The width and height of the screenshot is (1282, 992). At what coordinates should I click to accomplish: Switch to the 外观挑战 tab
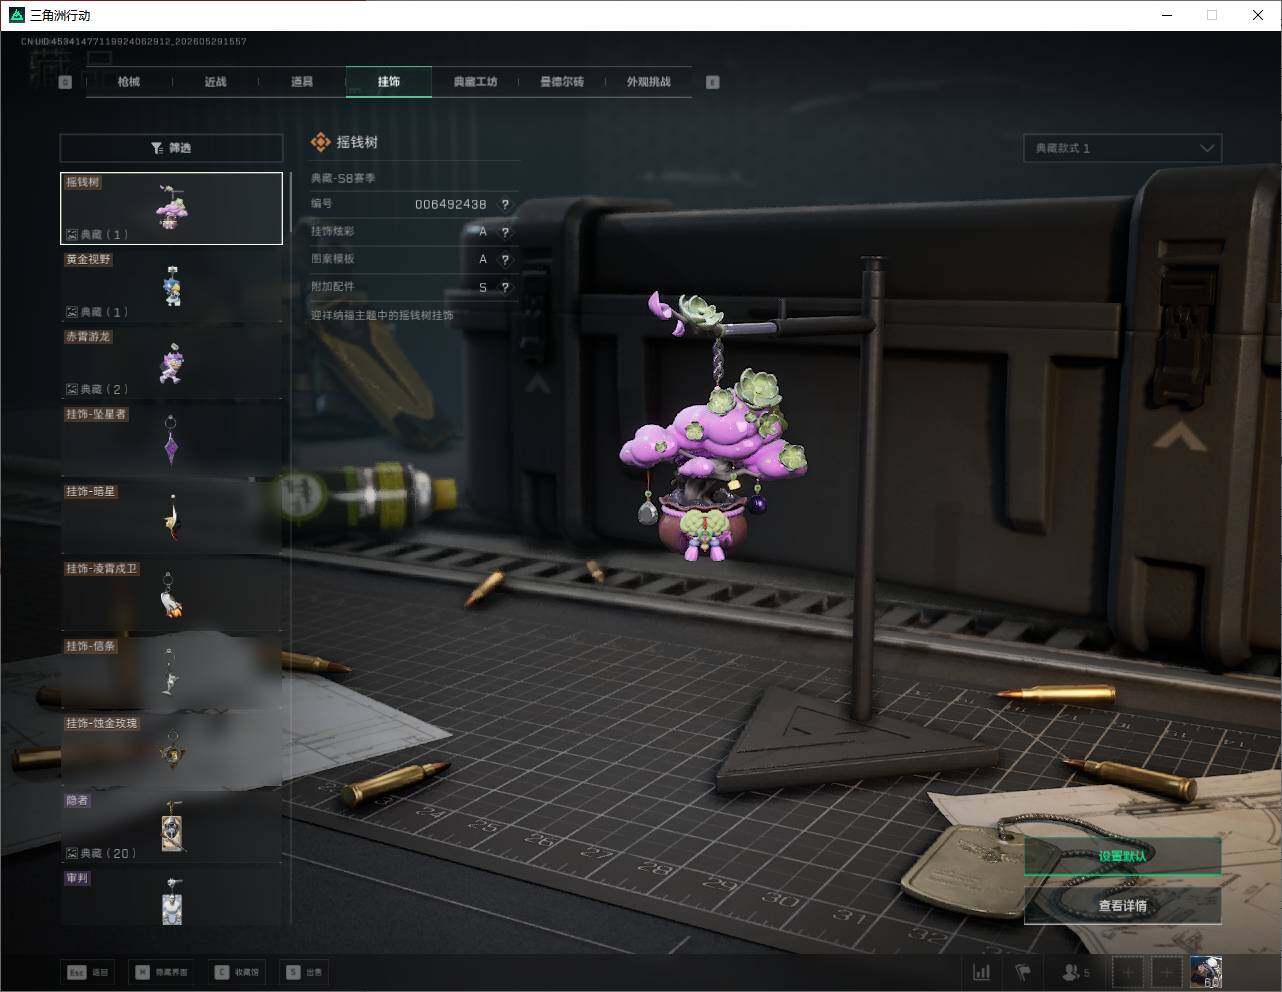648,82
